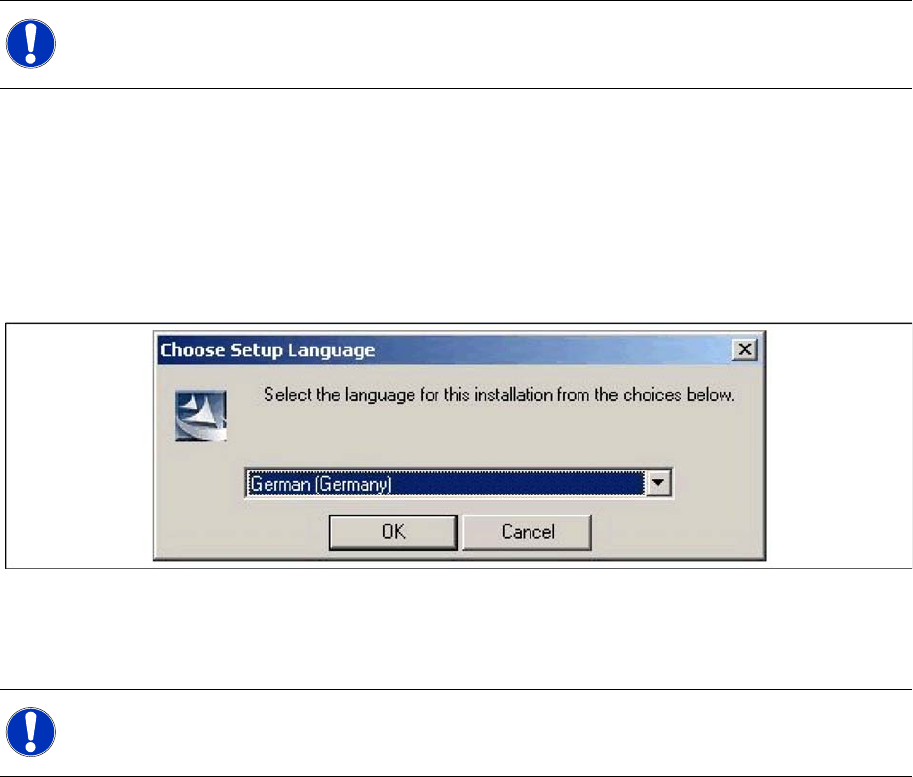Viewport: 913px width, 777px height.
Task: Expand the setup language list
Action: pyautogui.click(x=659, y=483)
